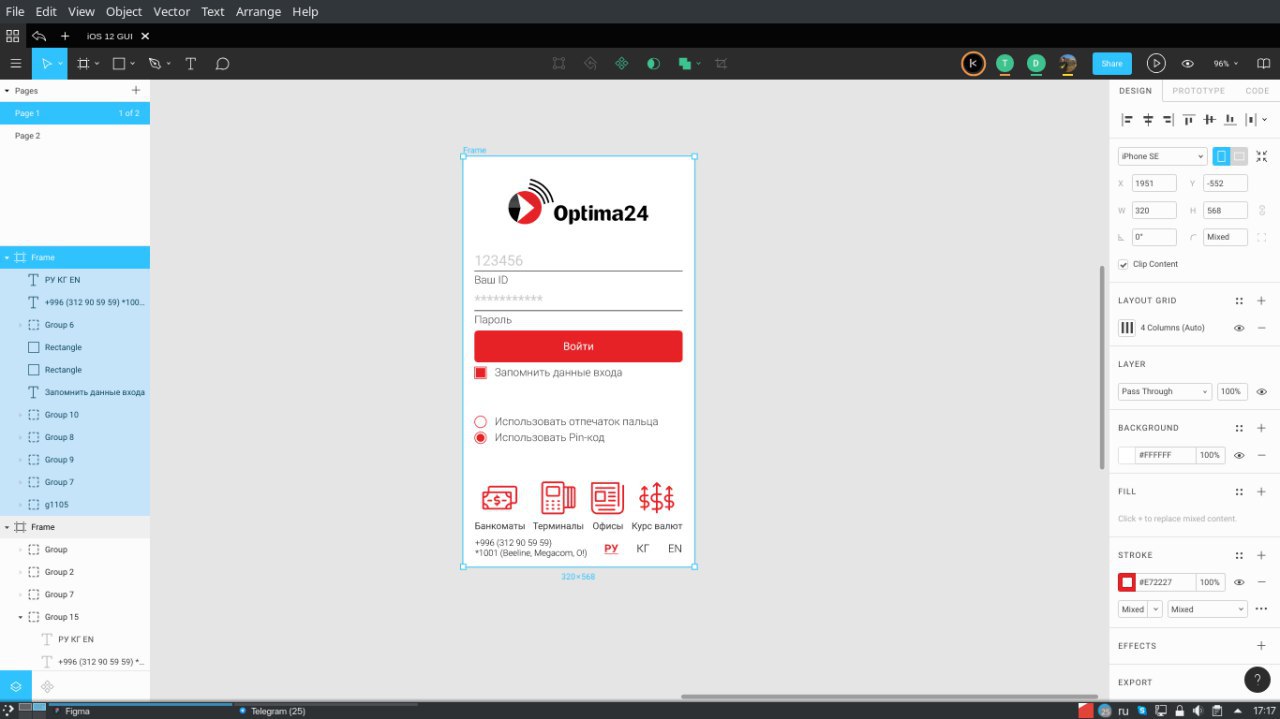1280x719 pixels.
Task: Select the g1105 layer
Action: (75, 505)
